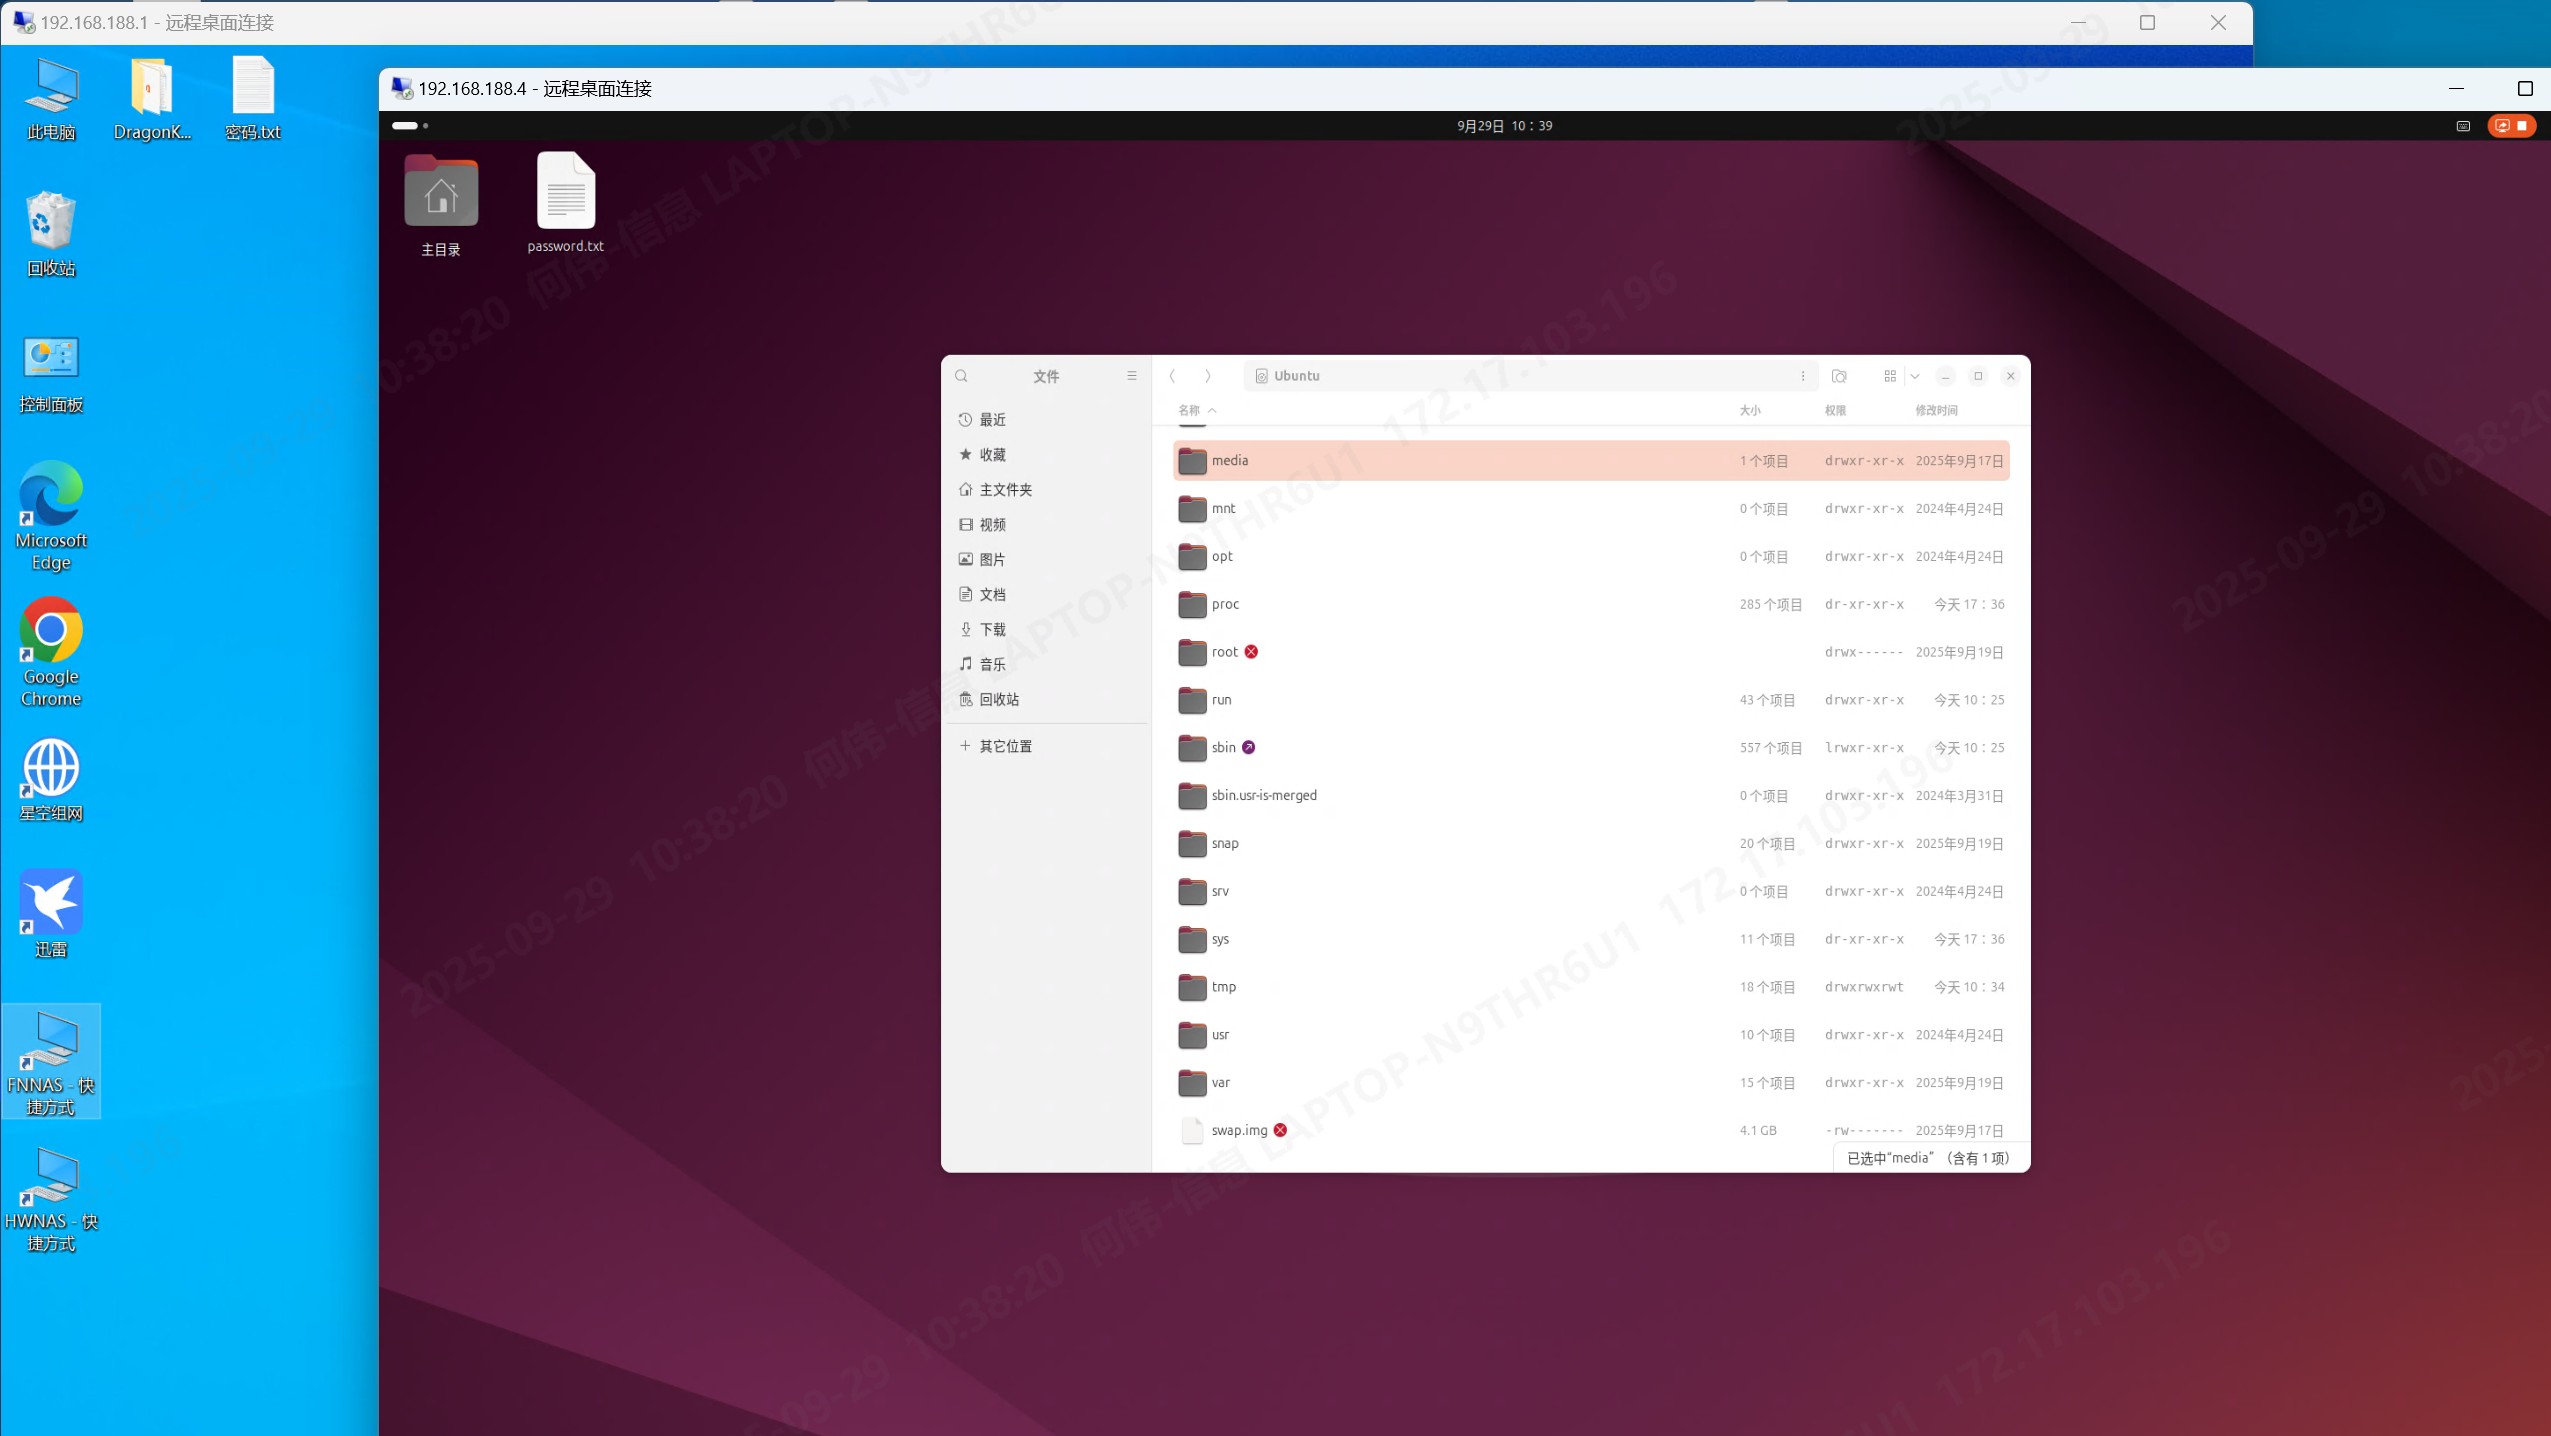Open the Files hamburger main menu
The width and height of the screenshot is (2551, 1436).
click(x=1132, y=376)
